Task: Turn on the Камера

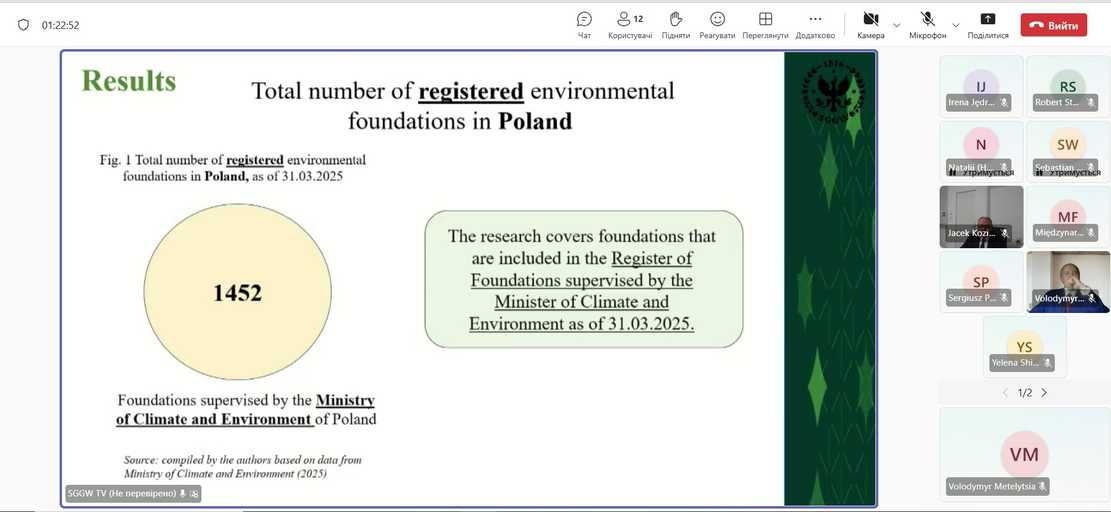Action: (x=870, y=24)
